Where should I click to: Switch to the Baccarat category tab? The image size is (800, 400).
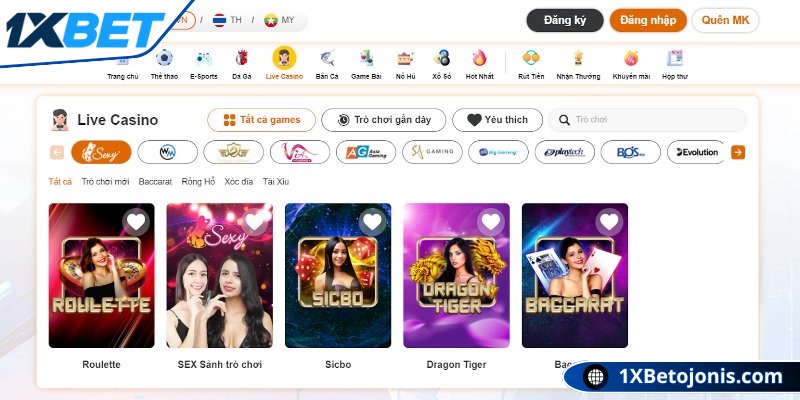click(155, 182)
